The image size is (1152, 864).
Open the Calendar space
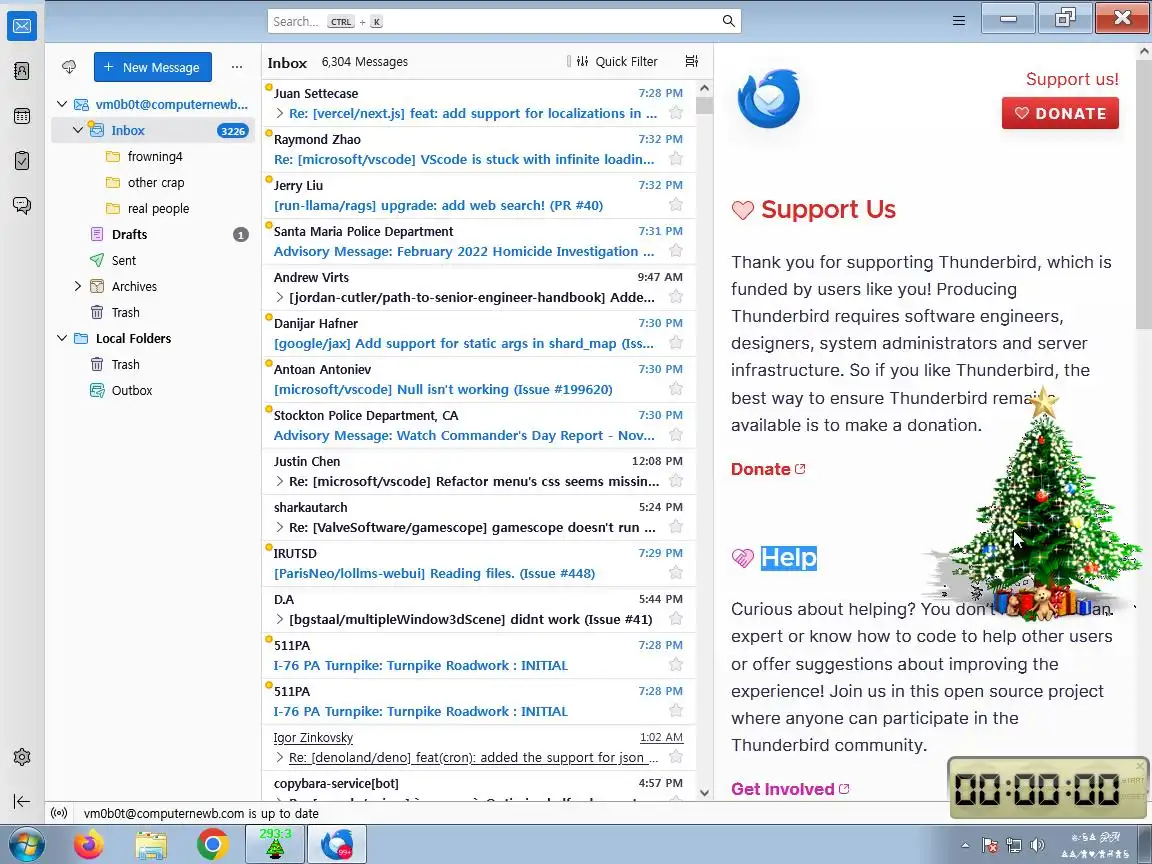point(22,116)
